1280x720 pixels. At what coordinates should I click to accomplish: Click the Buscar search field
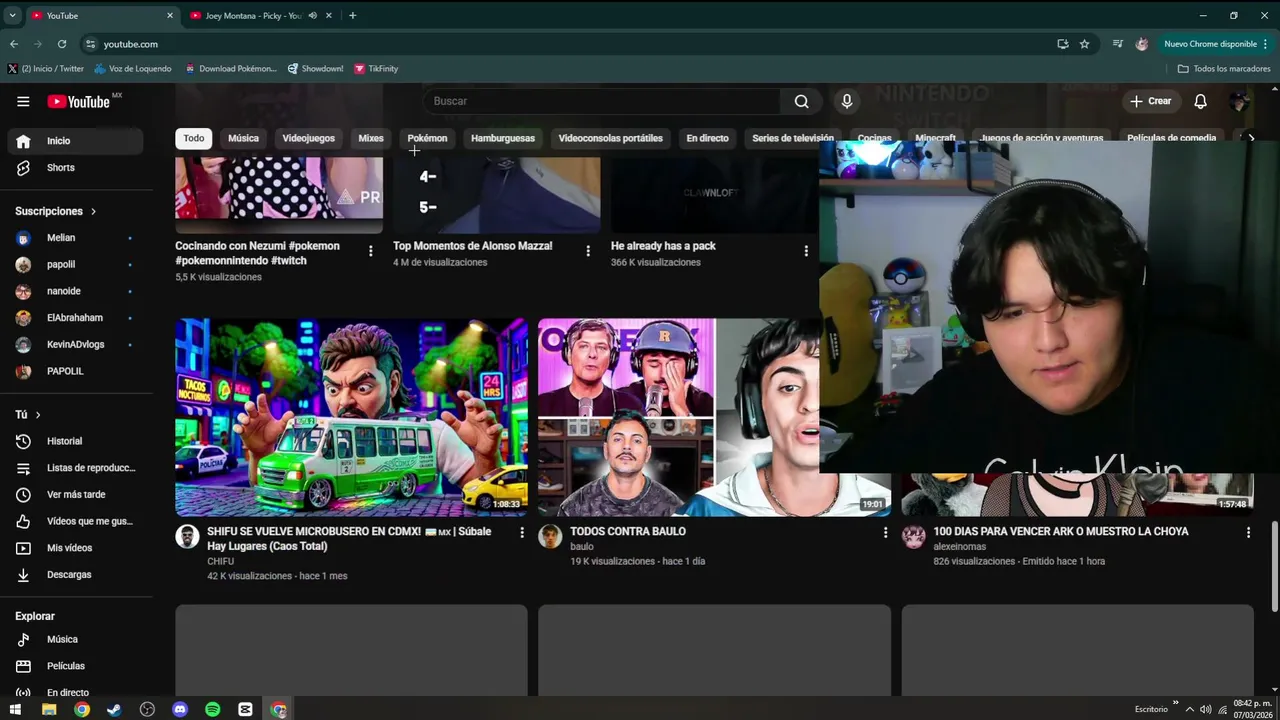(603, 101)
